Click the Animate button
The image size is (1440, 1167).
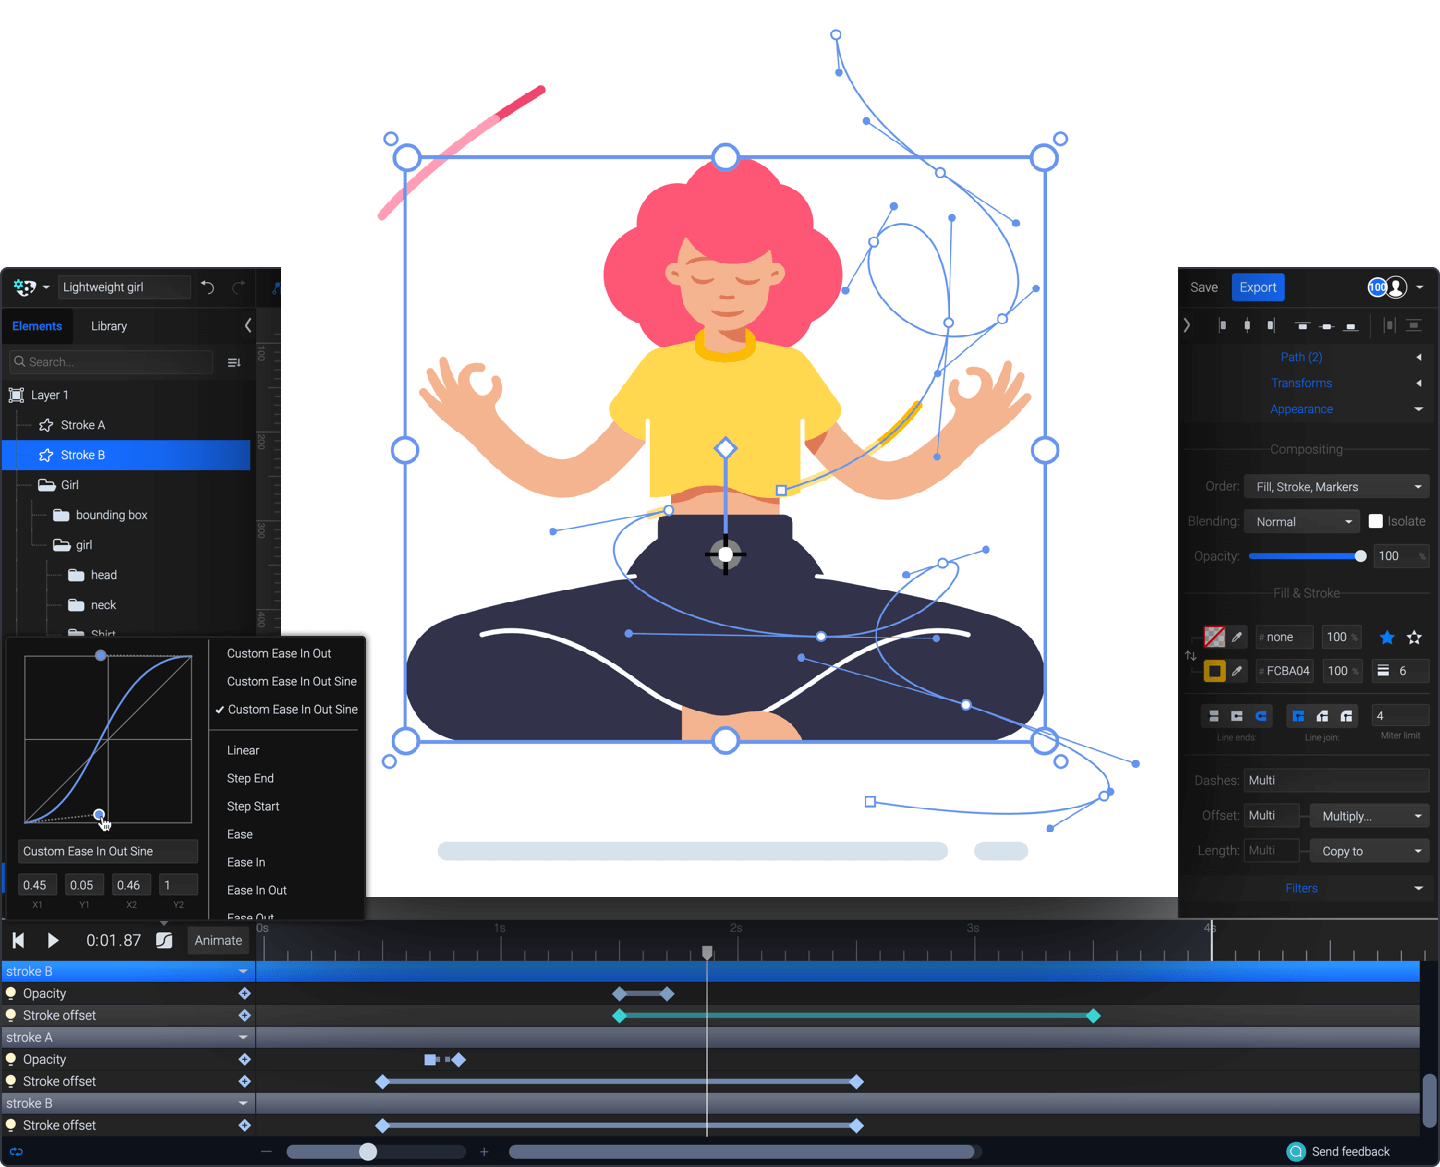pos(218,940)
